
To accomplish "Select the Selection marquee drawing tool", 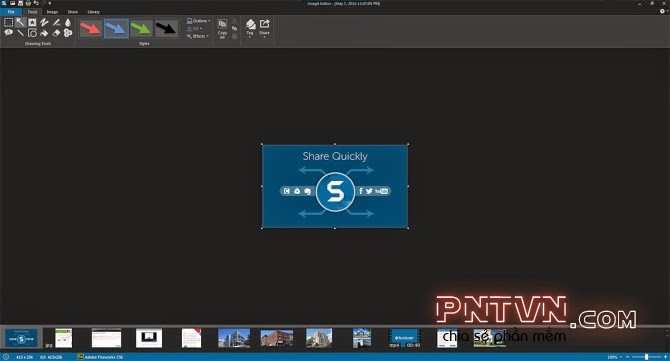I will (x=9, y=22).
